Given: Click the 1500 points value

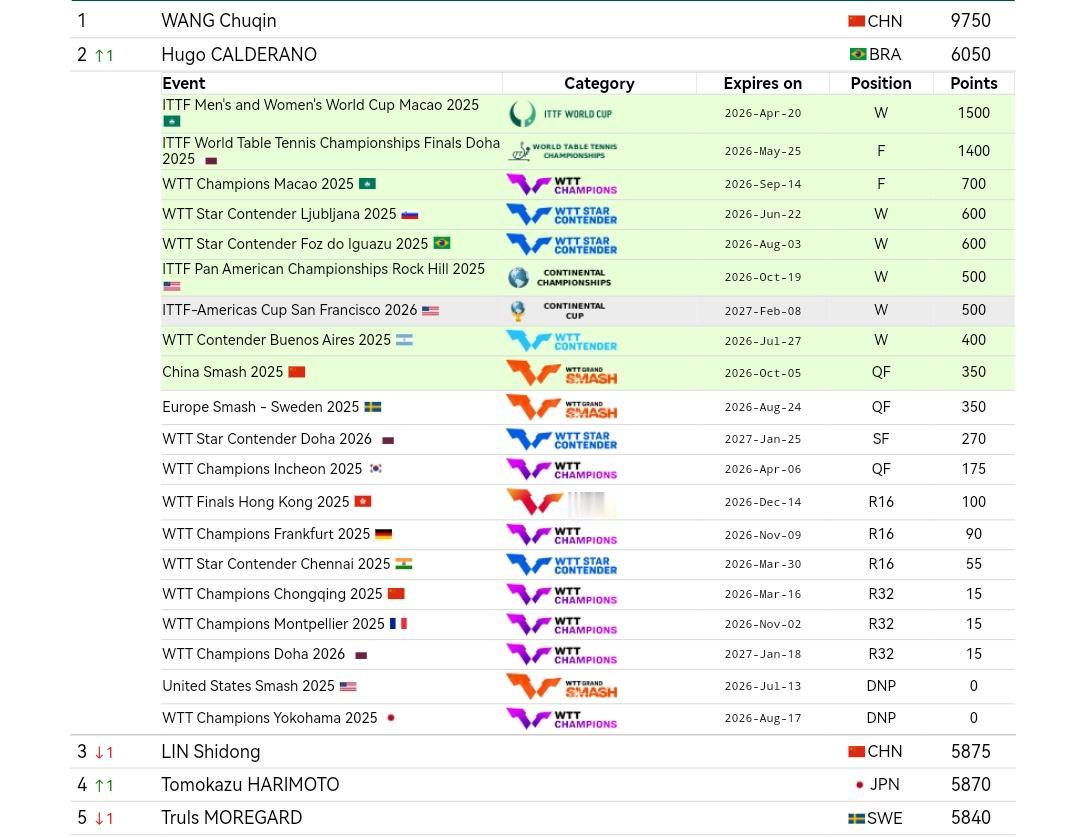Looking at the screenshot, I should 973,113.
